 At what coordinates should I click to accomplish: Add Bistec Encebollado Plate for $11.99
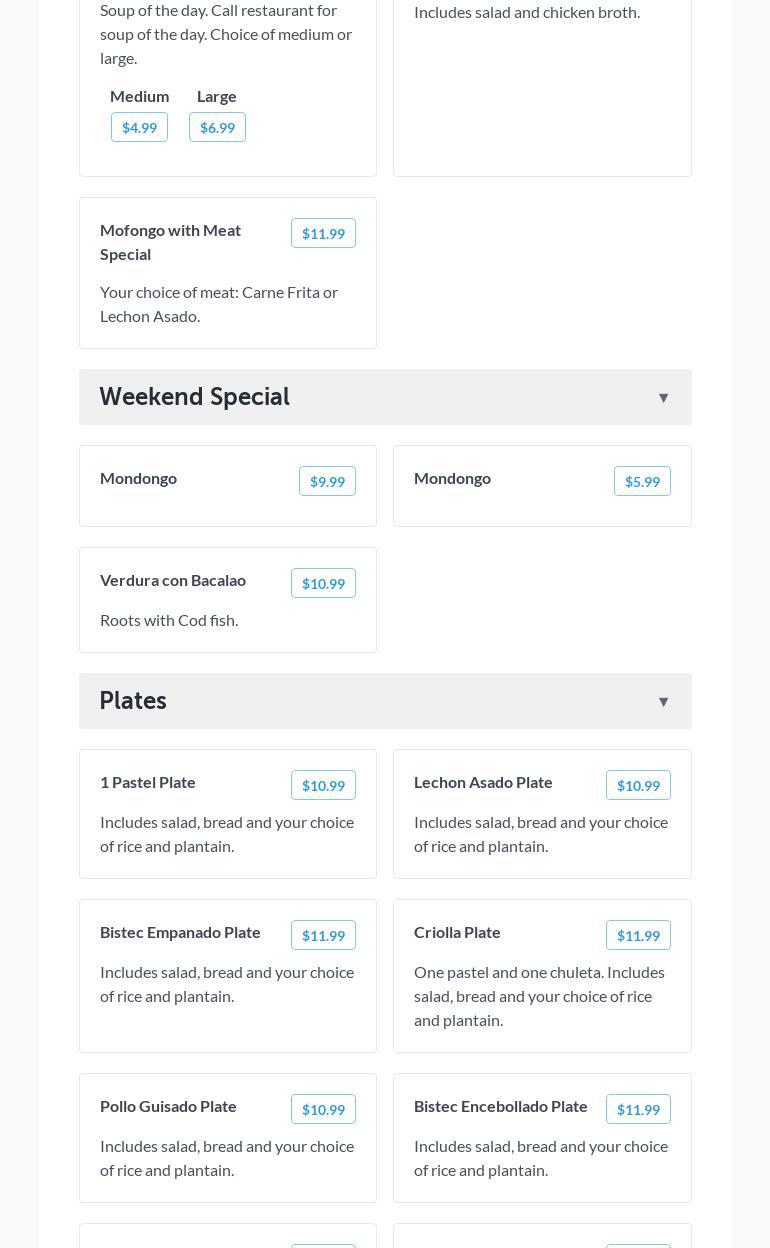coord(638,1109)
